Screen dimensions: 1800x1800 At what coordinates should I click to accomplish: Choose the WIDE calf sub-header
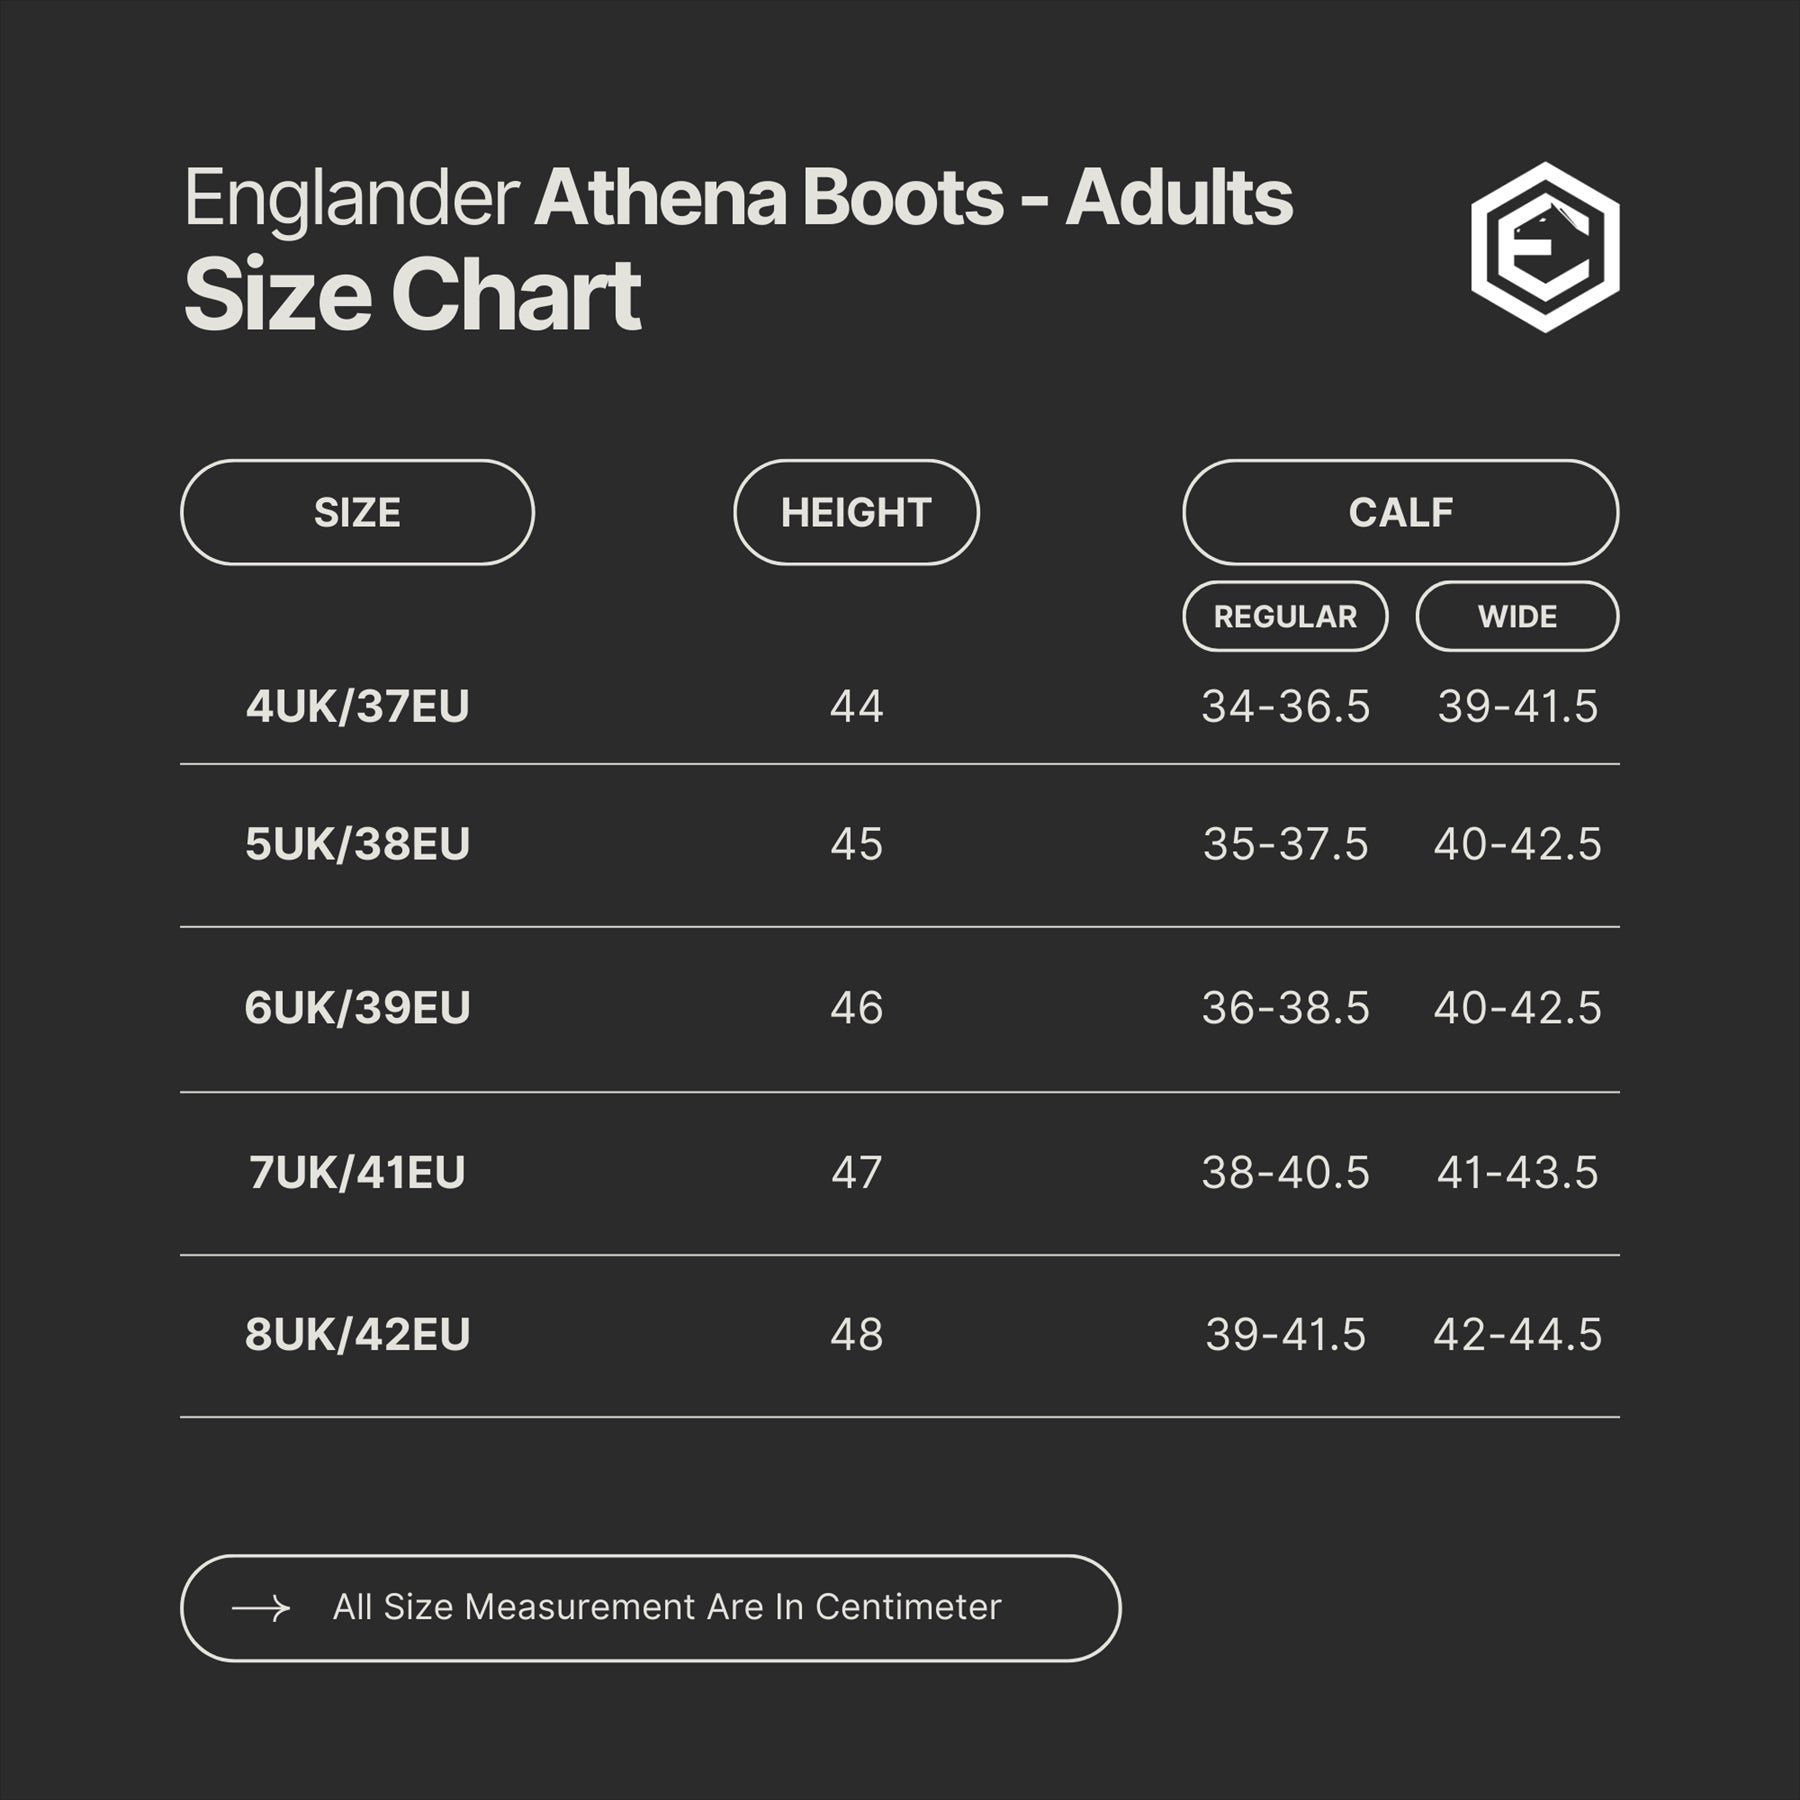[1517, 617]
